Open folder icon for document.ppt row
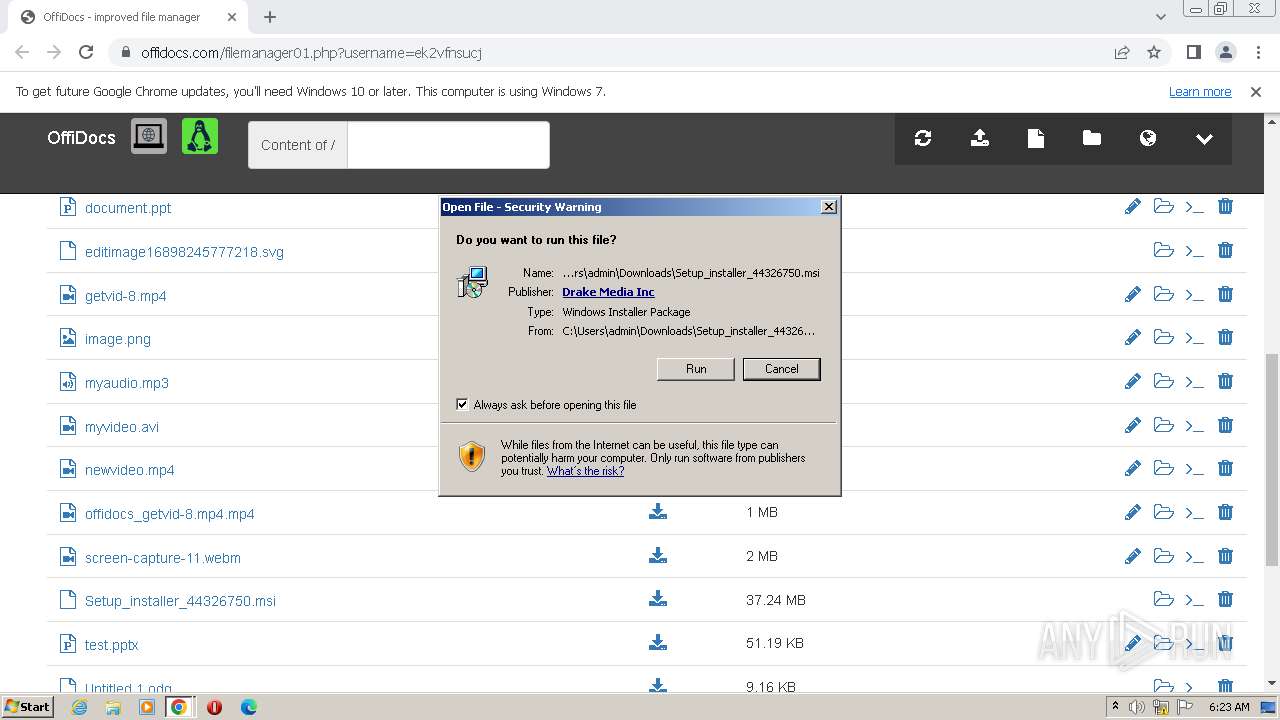This screenshot has width=1280, height=720. (x=1163, y=206)
